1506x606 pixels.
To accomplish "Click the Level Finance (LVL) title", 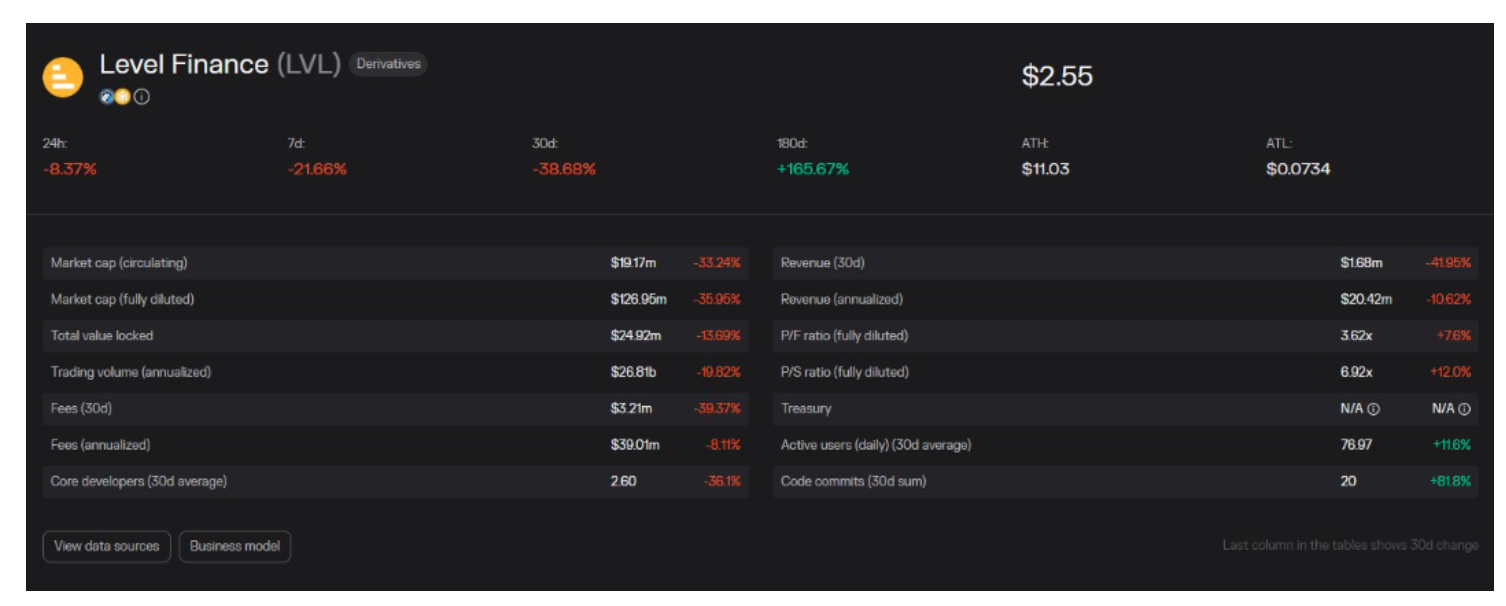I will point(220,65).
